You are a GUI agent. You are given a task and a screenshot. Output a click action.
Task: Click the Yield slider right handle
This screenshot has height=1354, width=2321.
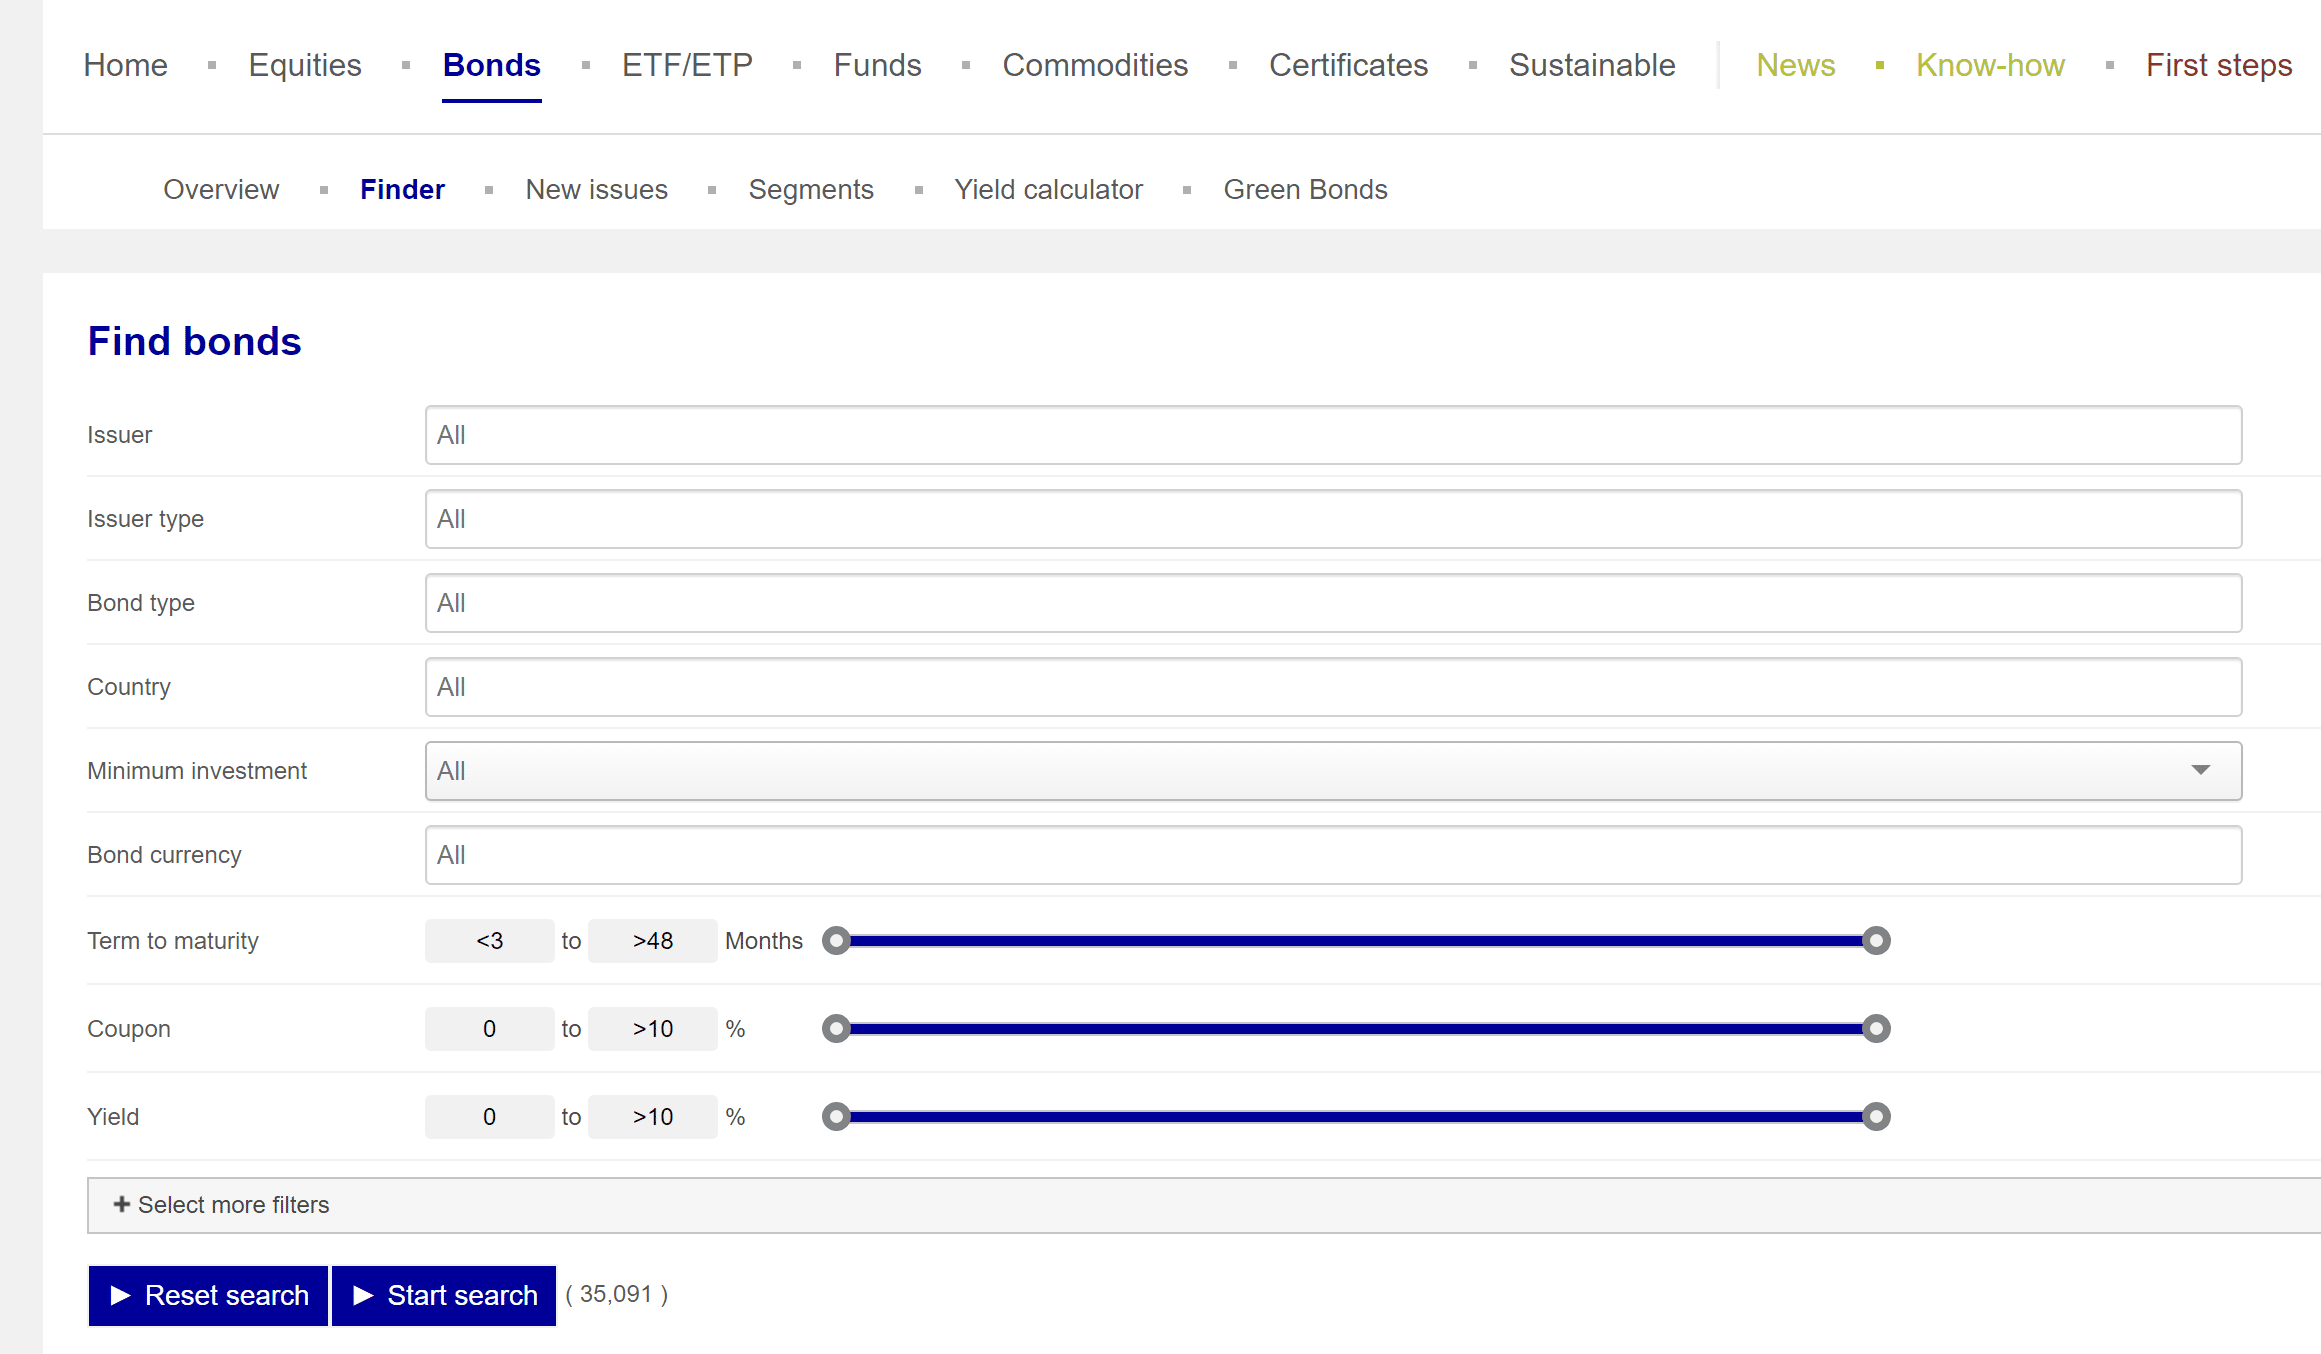[x=1876, y=1116]
